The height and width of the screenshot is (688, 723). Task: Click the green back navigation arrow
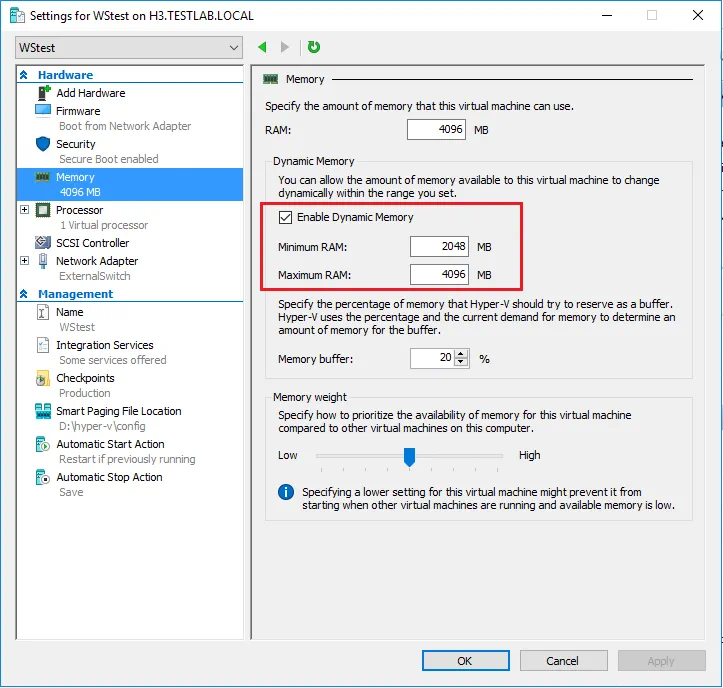[x=262, y=47]
